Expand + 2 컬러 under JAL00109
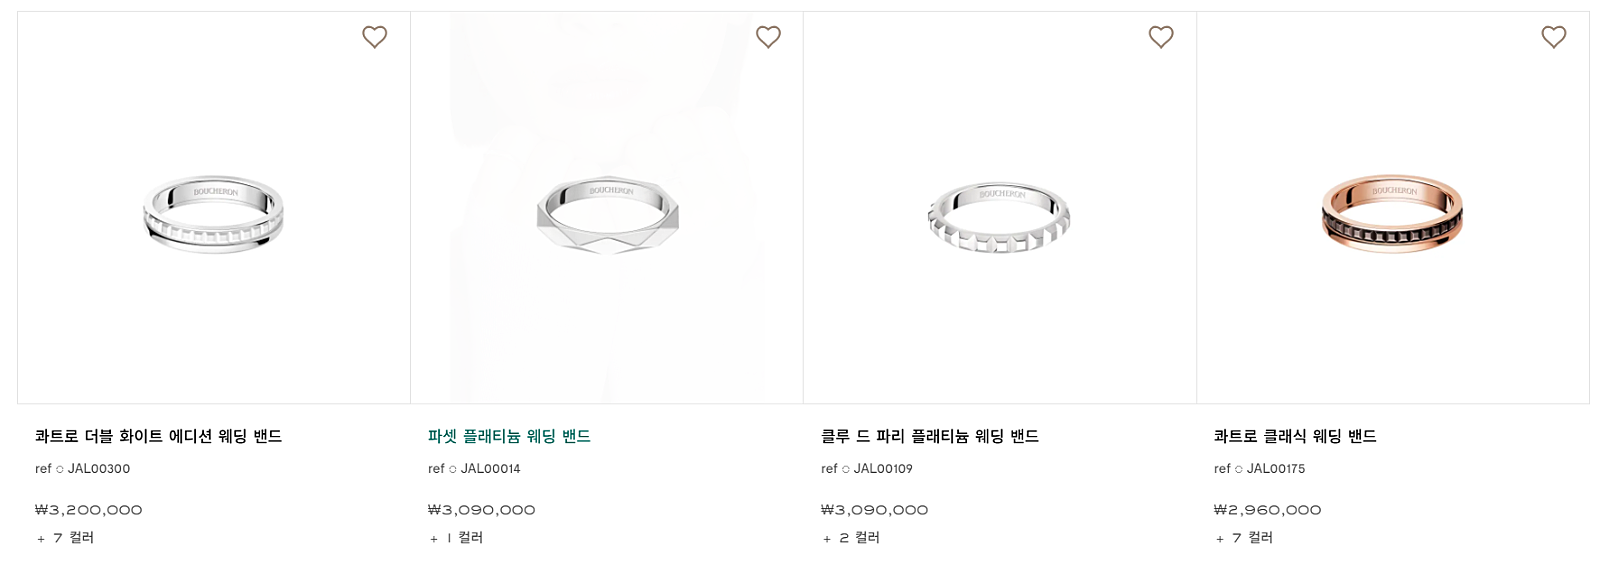1600x574 pixels. (x=851, y=538)
